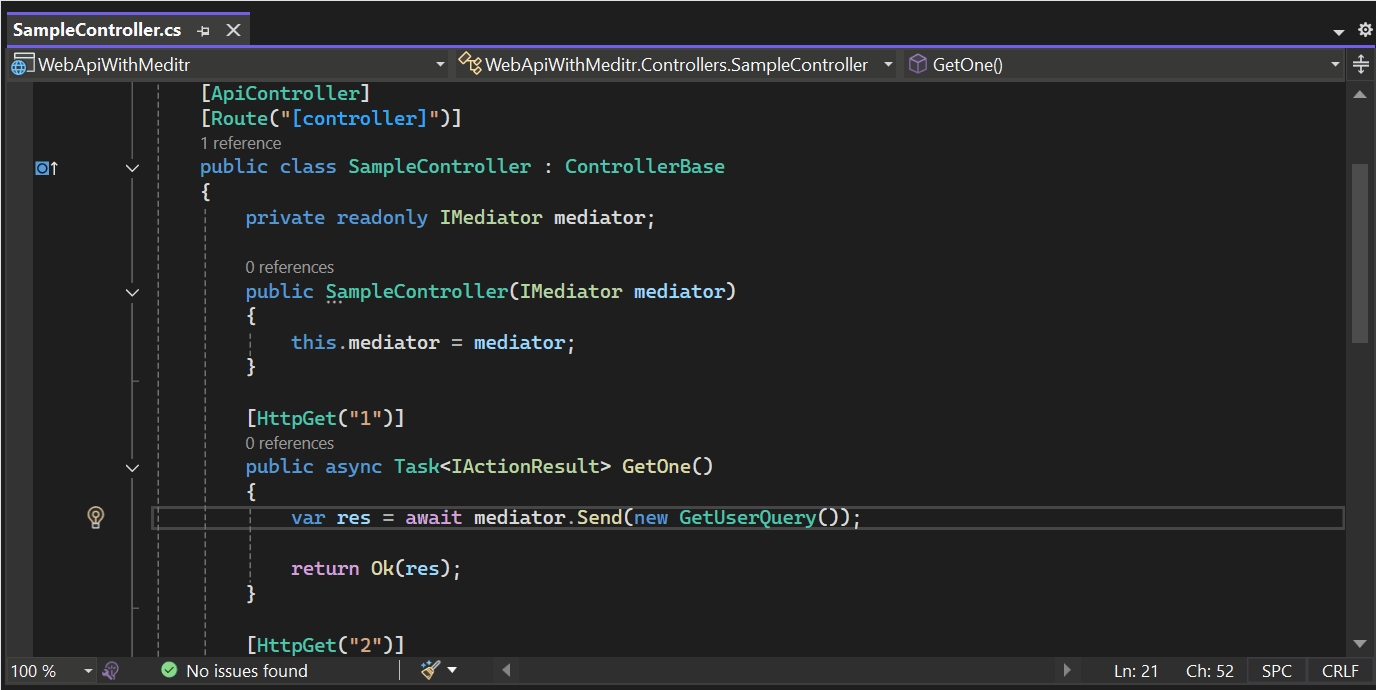Click the CRLF line ending indicator
1376x690 pixels.
pos(1340,671)
